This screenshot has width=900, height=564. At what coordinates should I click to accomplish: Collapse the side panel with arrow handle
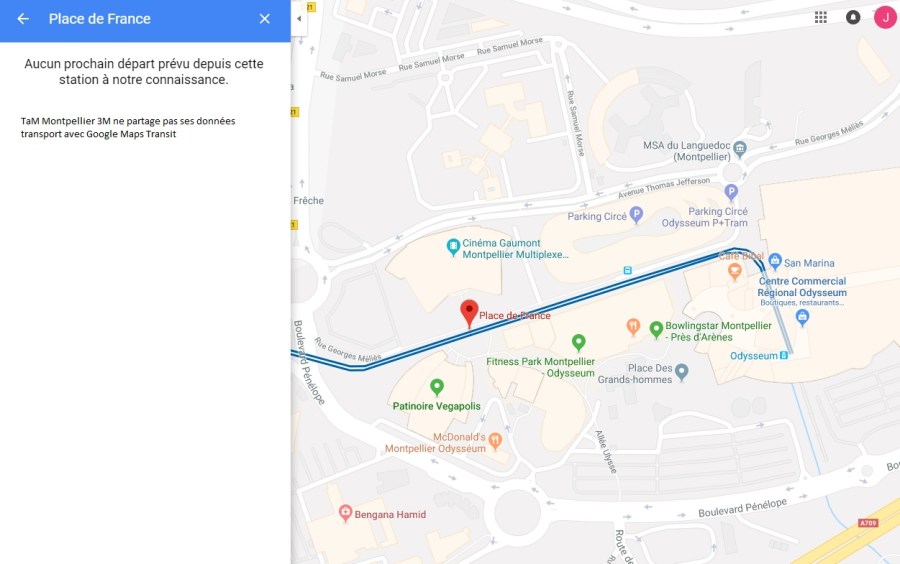tap(299, 19)
